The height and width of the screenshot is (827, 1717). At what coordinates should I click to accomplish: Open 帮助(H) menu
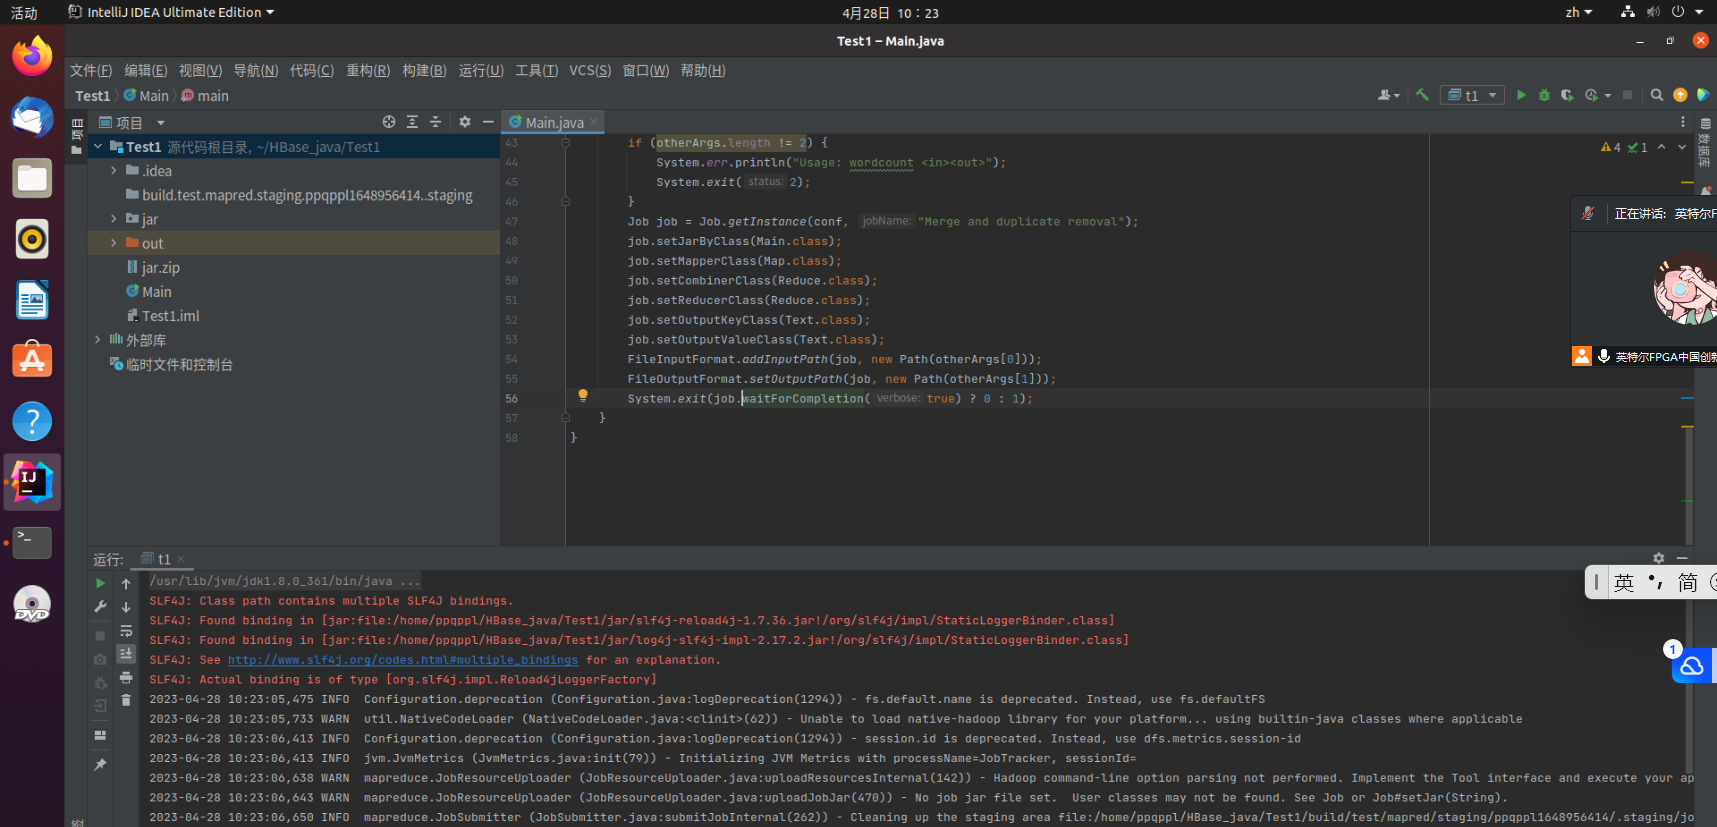click(x=703, y=70)
